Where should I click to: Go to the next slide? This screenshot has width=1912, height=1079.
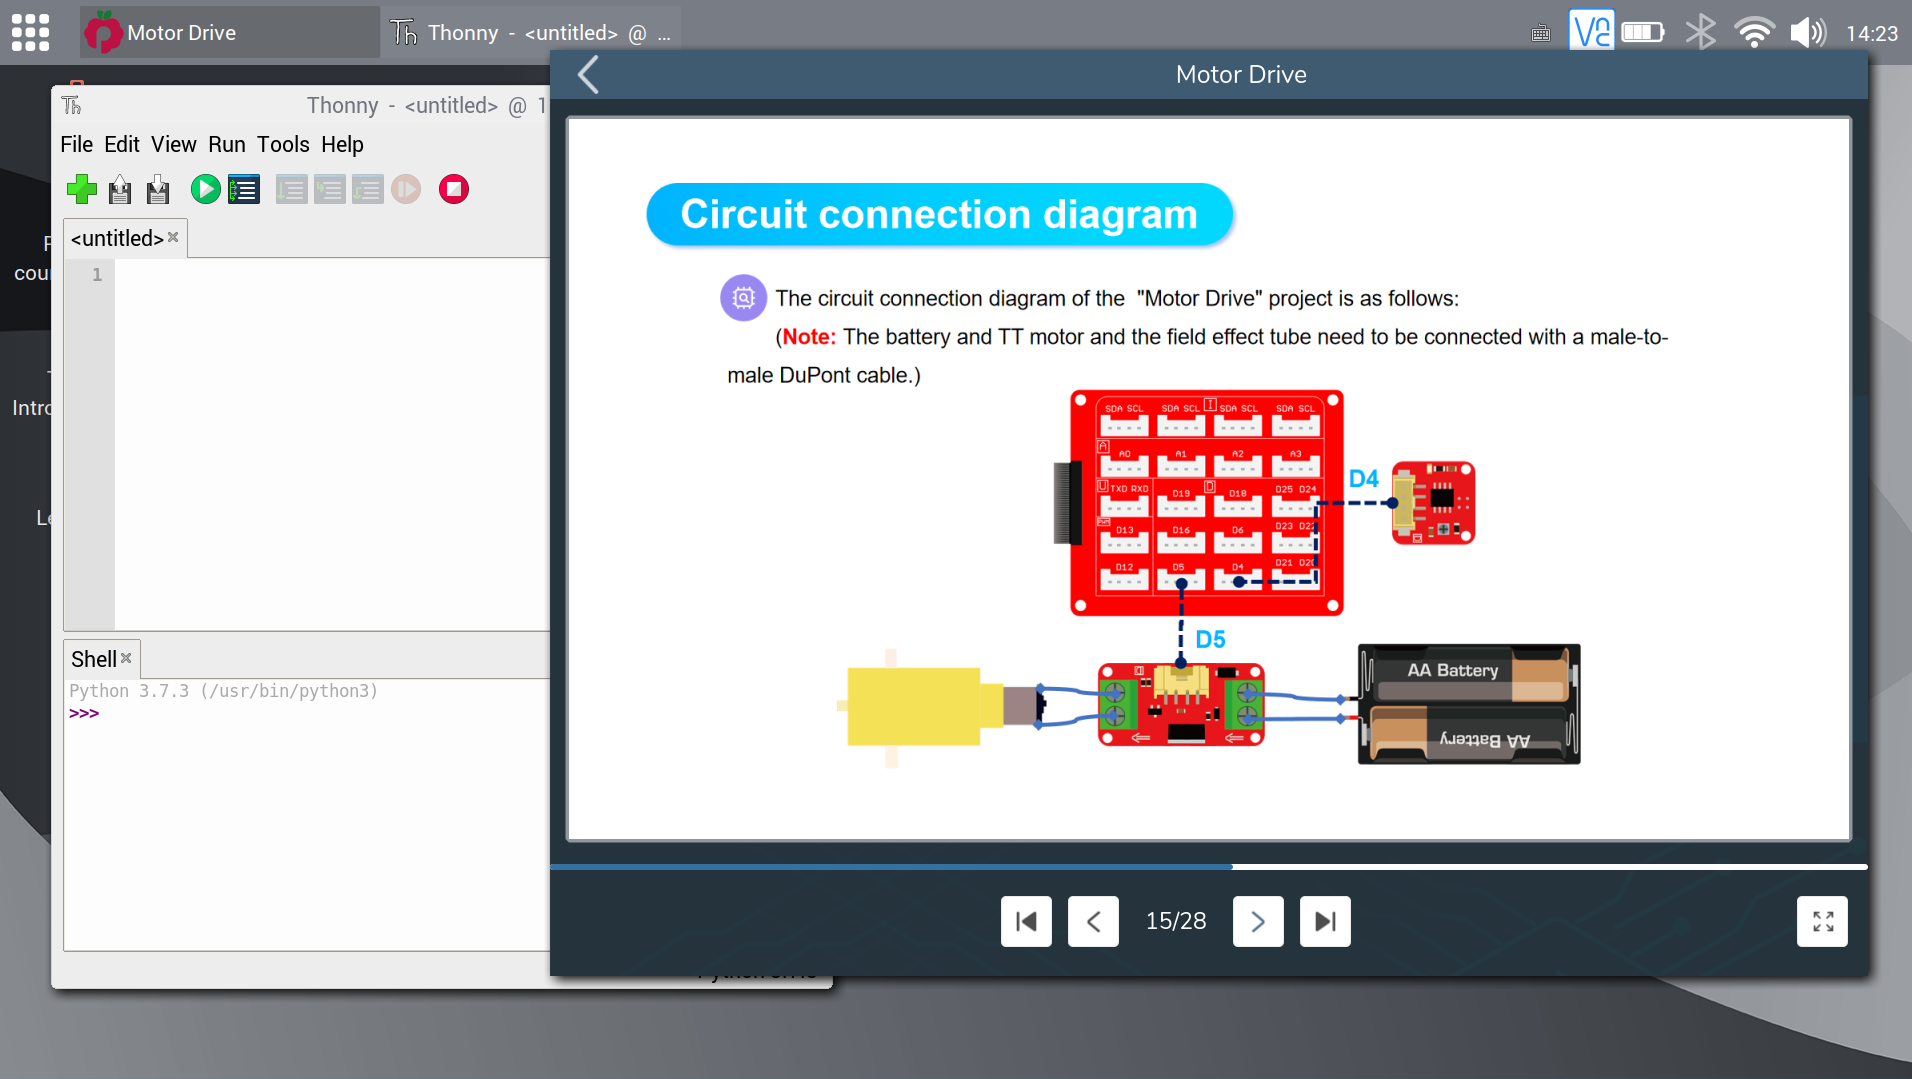1258,921
